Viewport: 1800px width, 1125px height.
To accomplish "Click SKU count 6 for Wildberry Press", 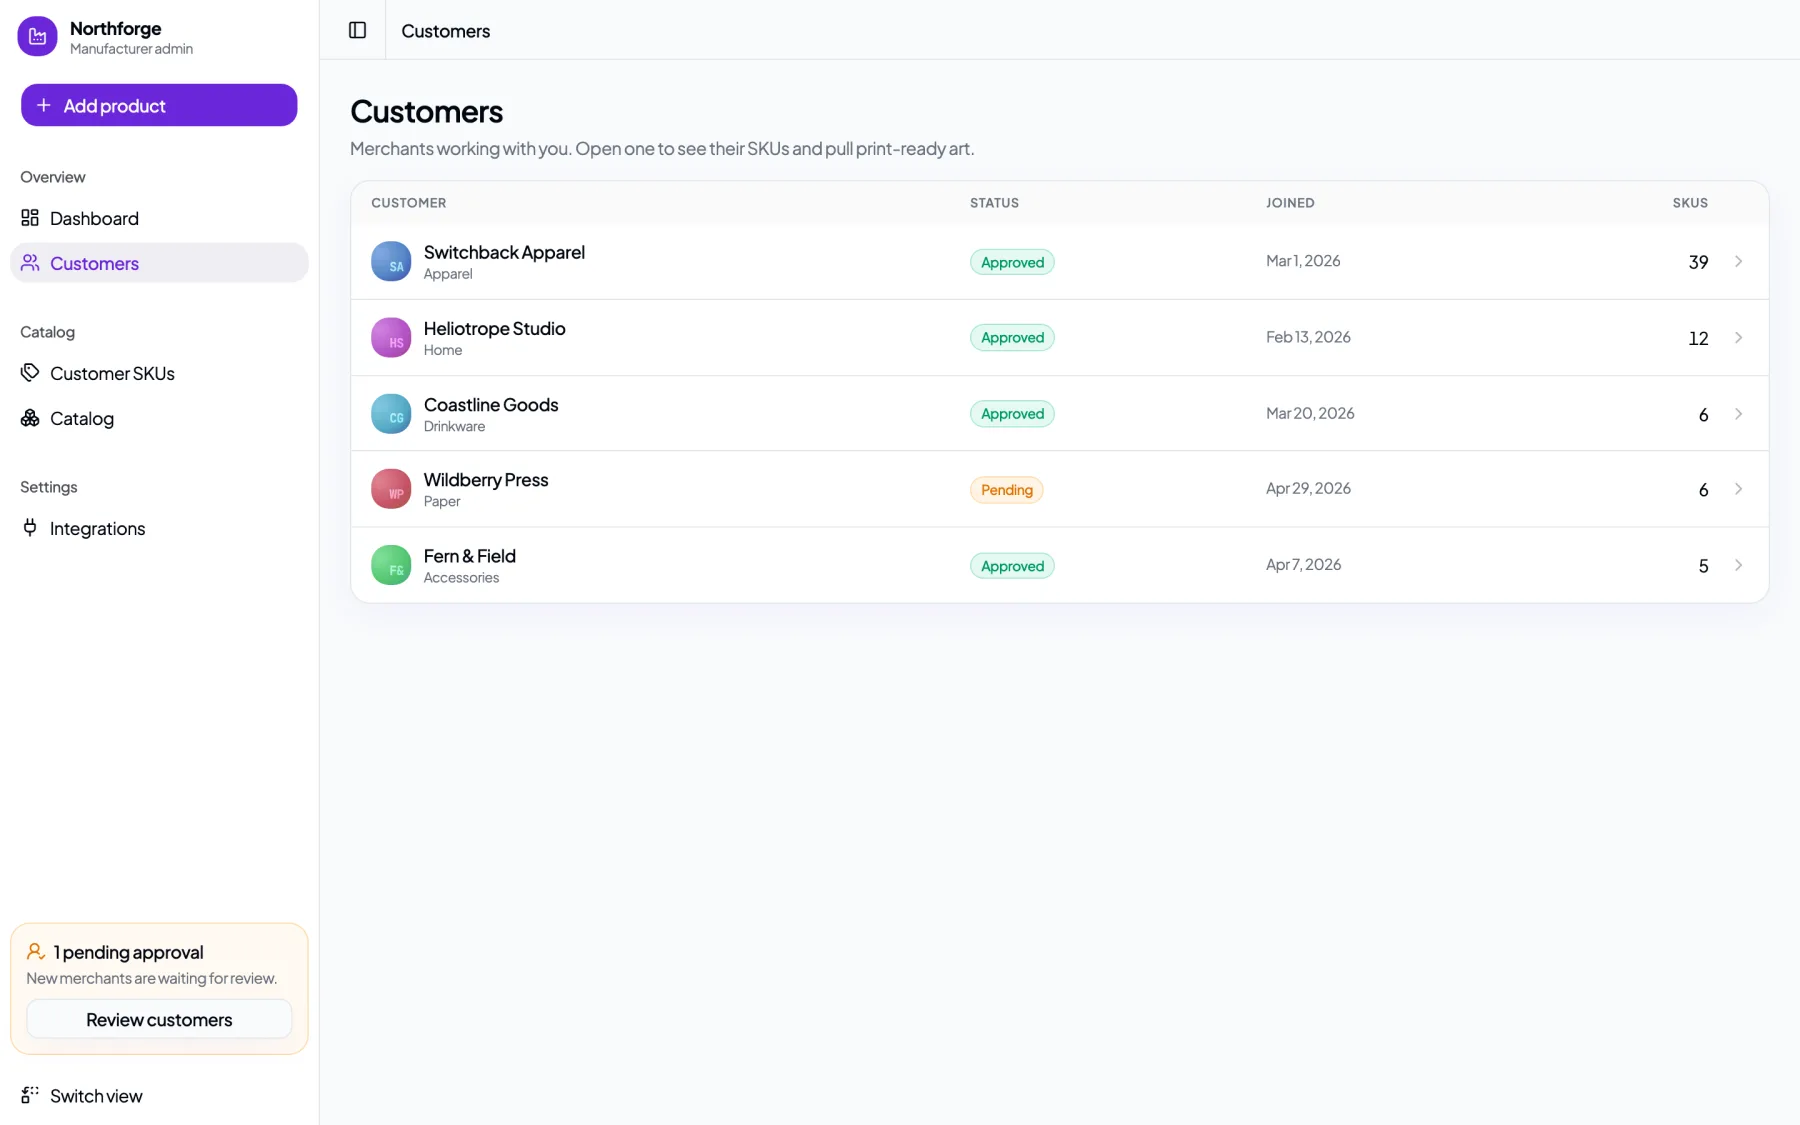I will [x=1703, y=490].
